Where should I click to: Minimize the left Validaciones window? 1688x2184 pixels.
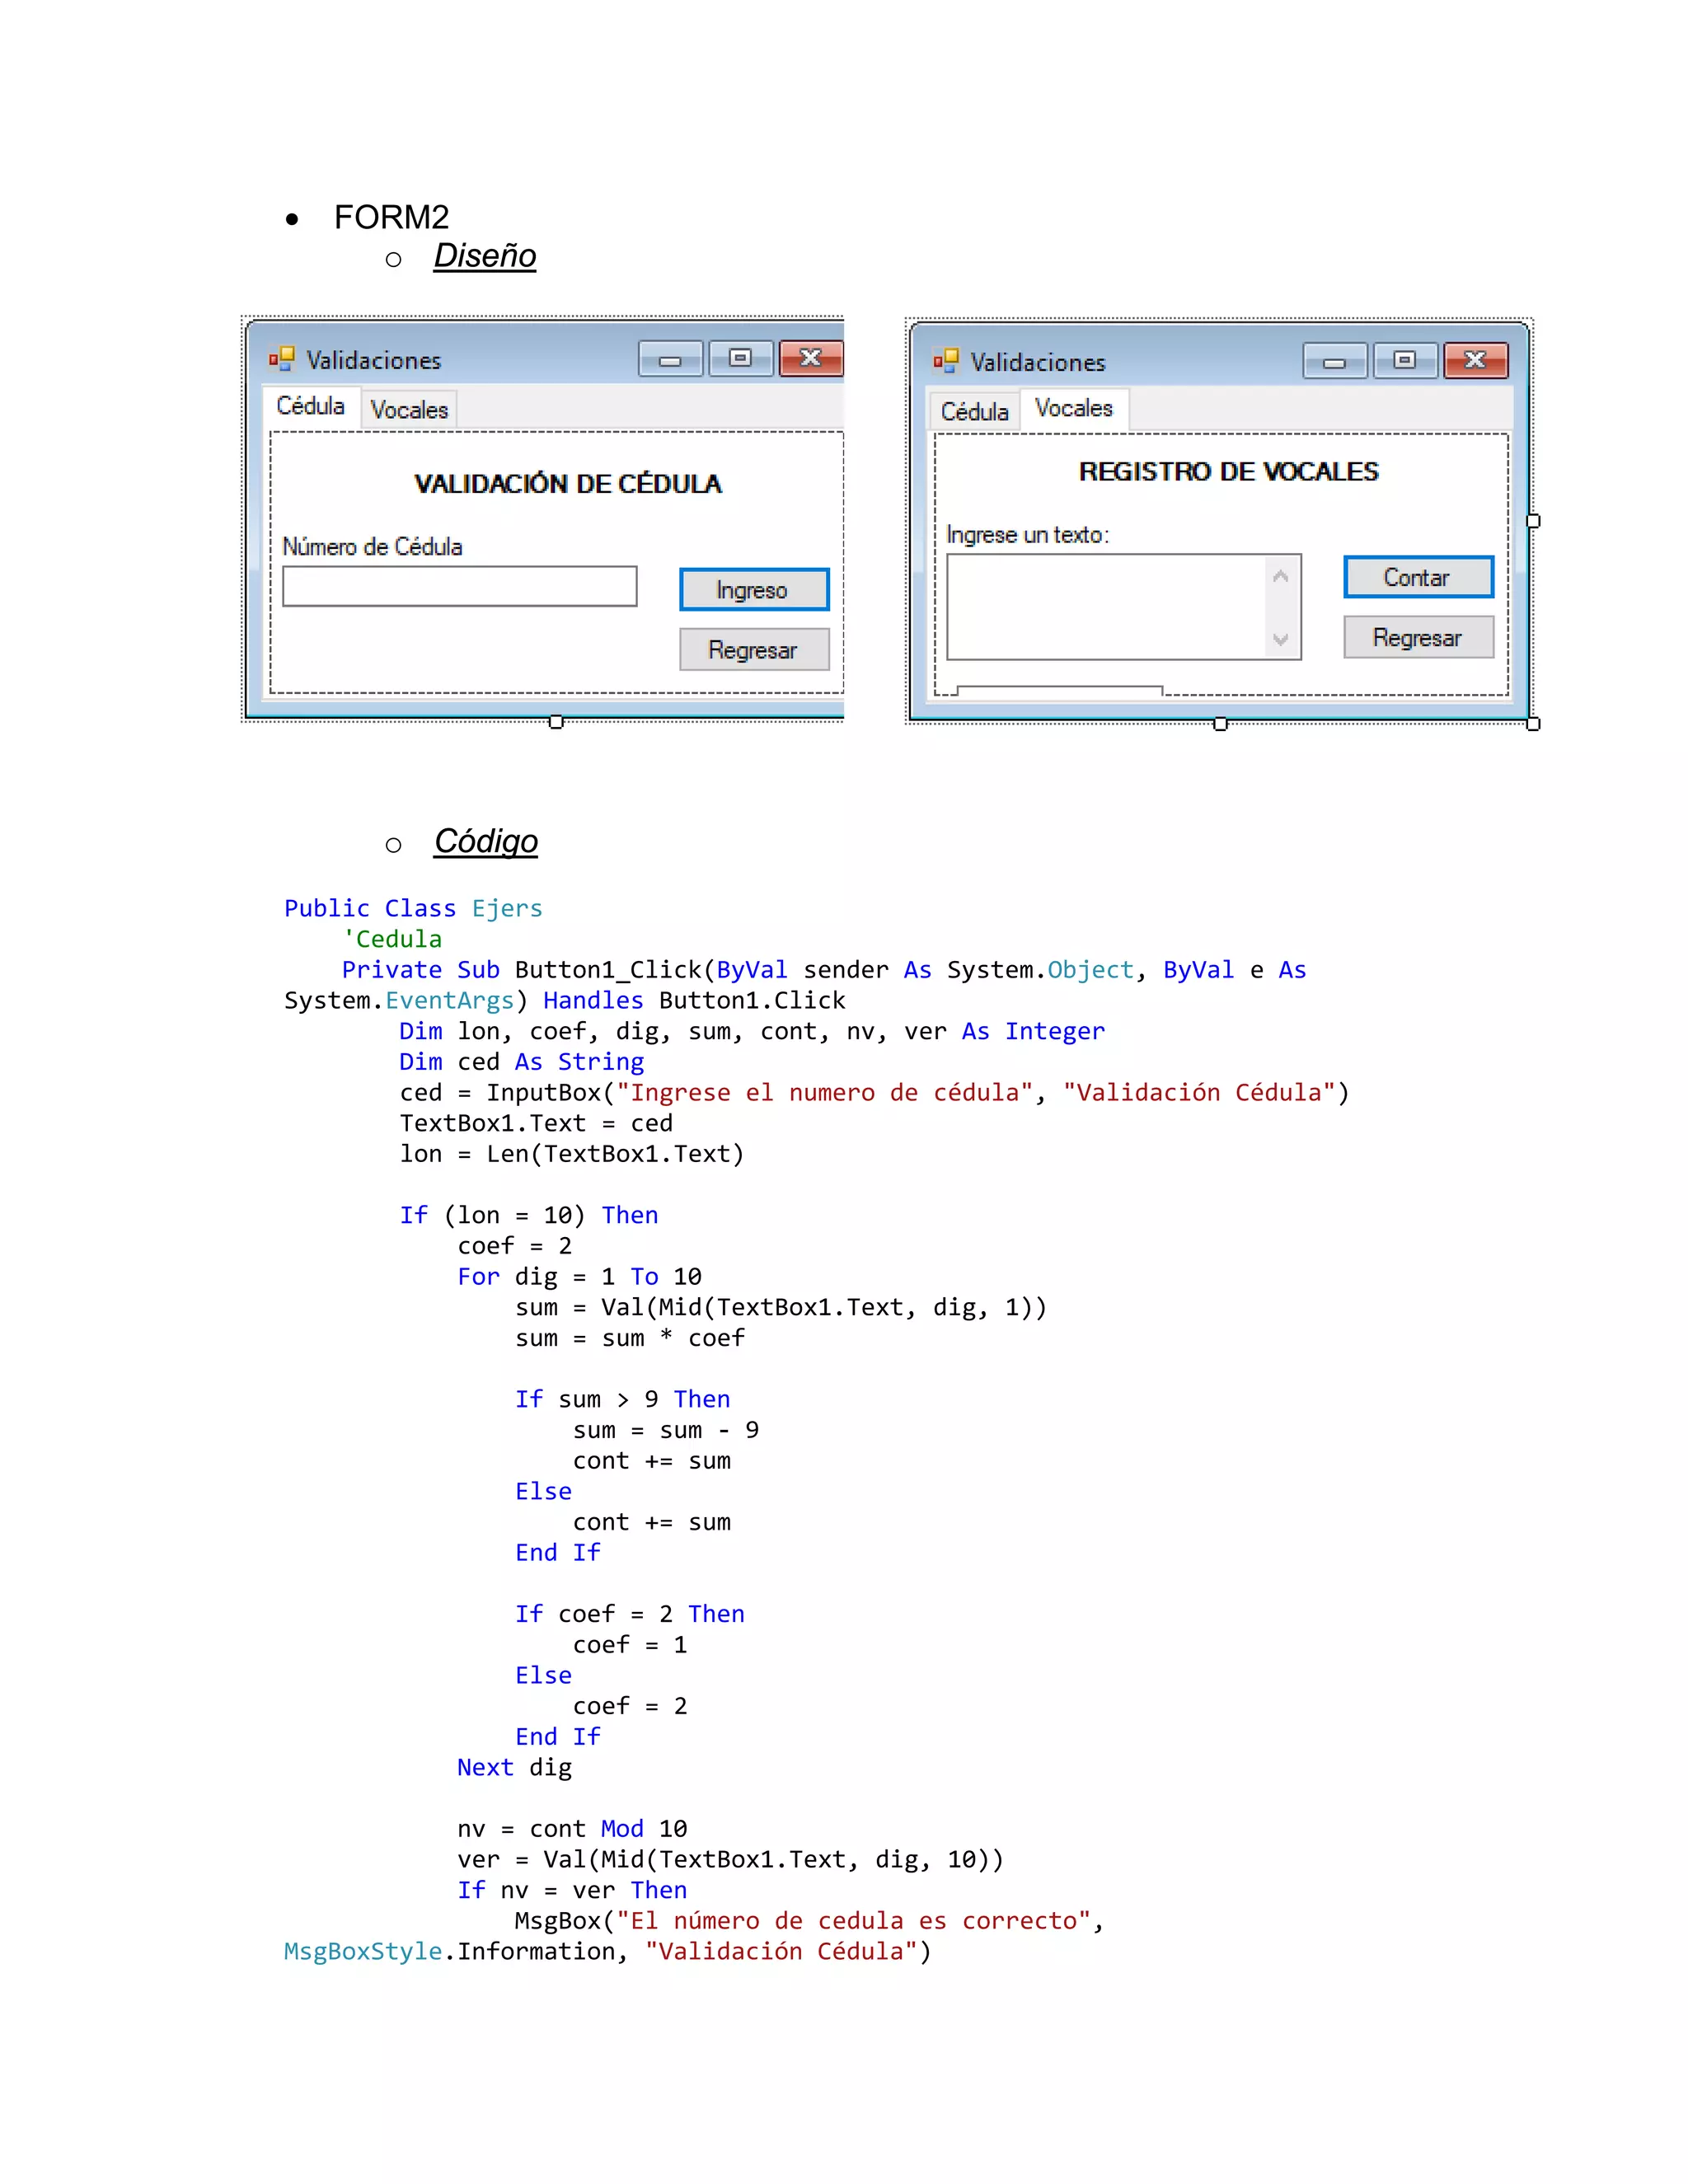670,359
